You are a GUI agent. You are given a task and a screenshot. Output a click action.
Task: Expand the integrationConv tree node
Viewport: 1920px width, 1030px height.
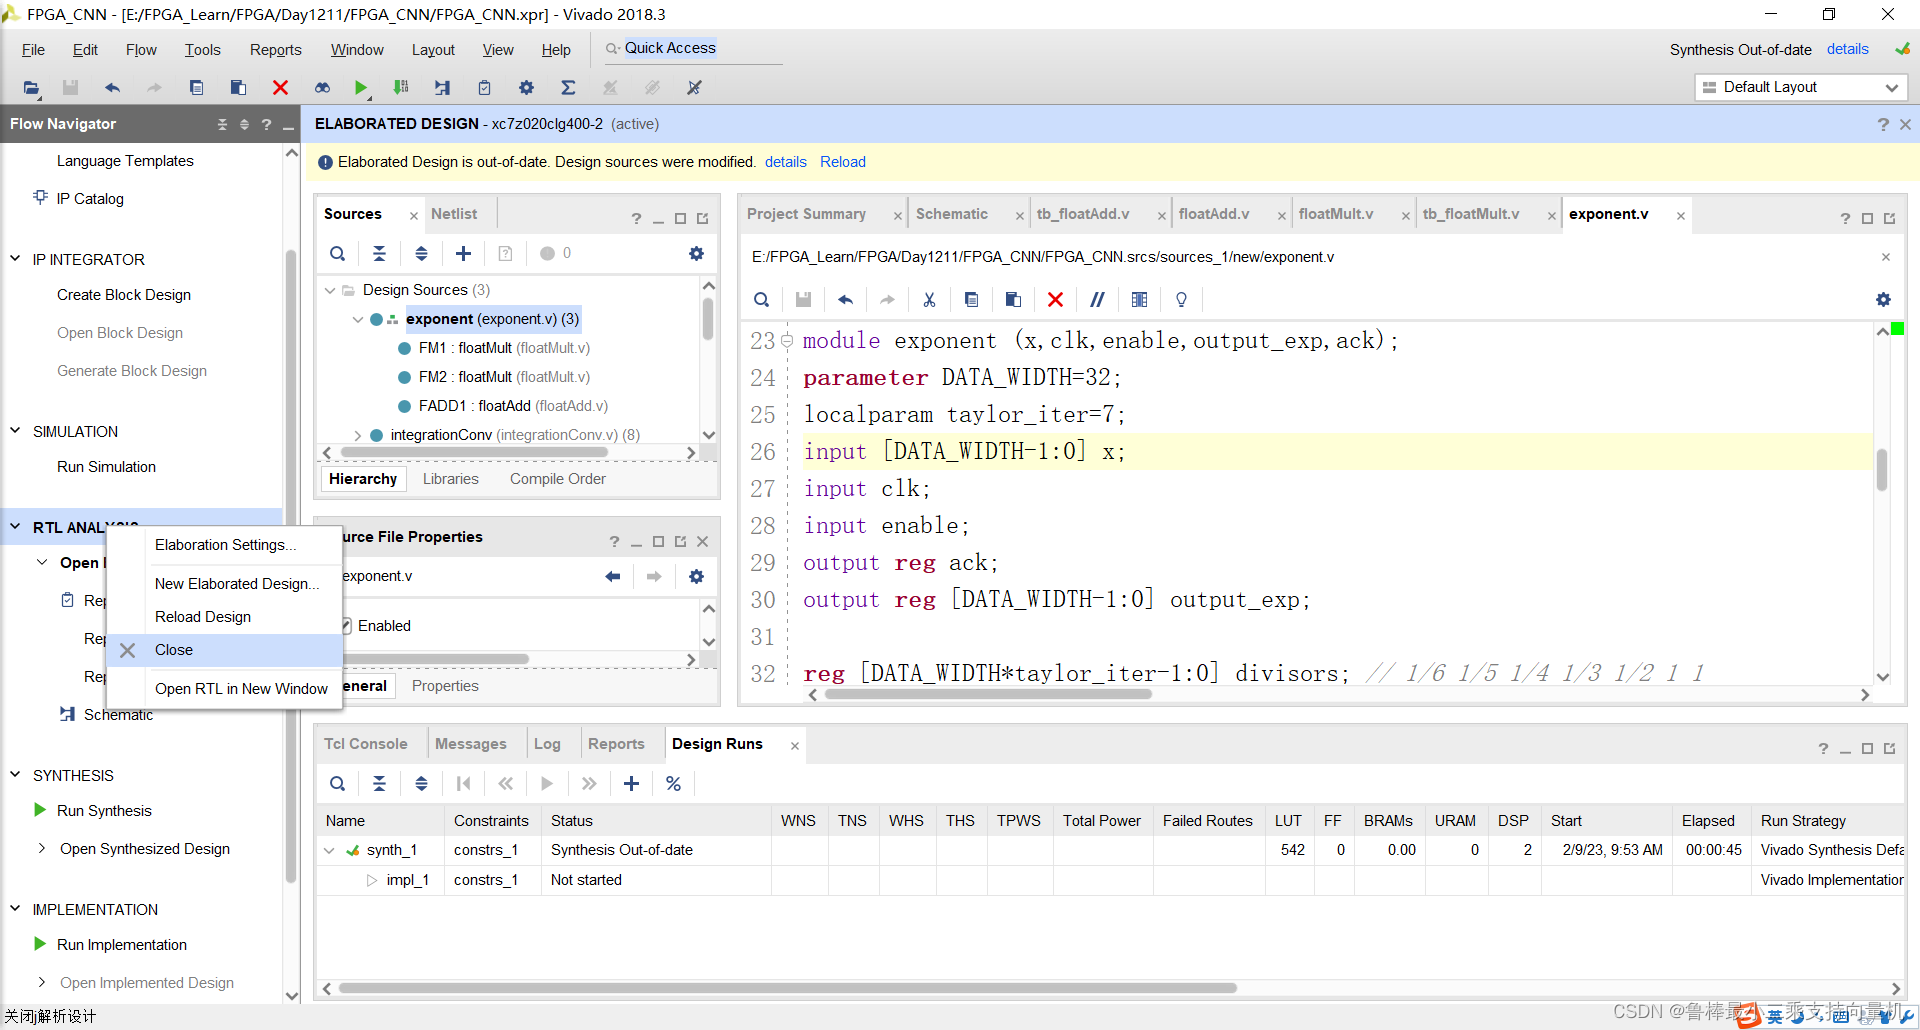[x=358, y=436]
